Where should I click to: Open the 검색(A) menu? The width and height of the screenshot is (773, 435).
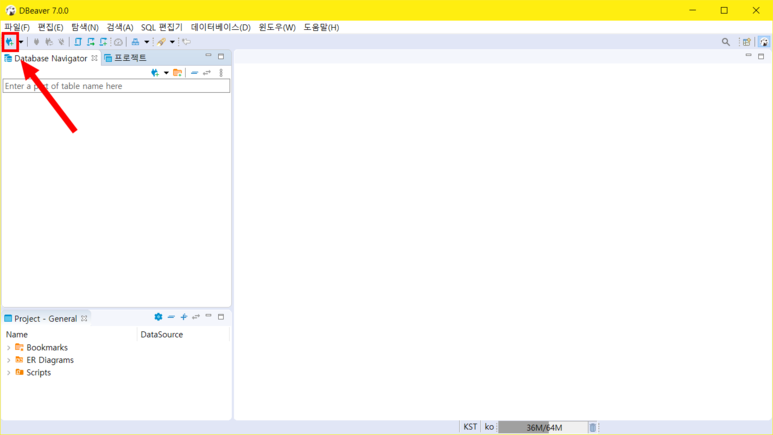point(120,27)
